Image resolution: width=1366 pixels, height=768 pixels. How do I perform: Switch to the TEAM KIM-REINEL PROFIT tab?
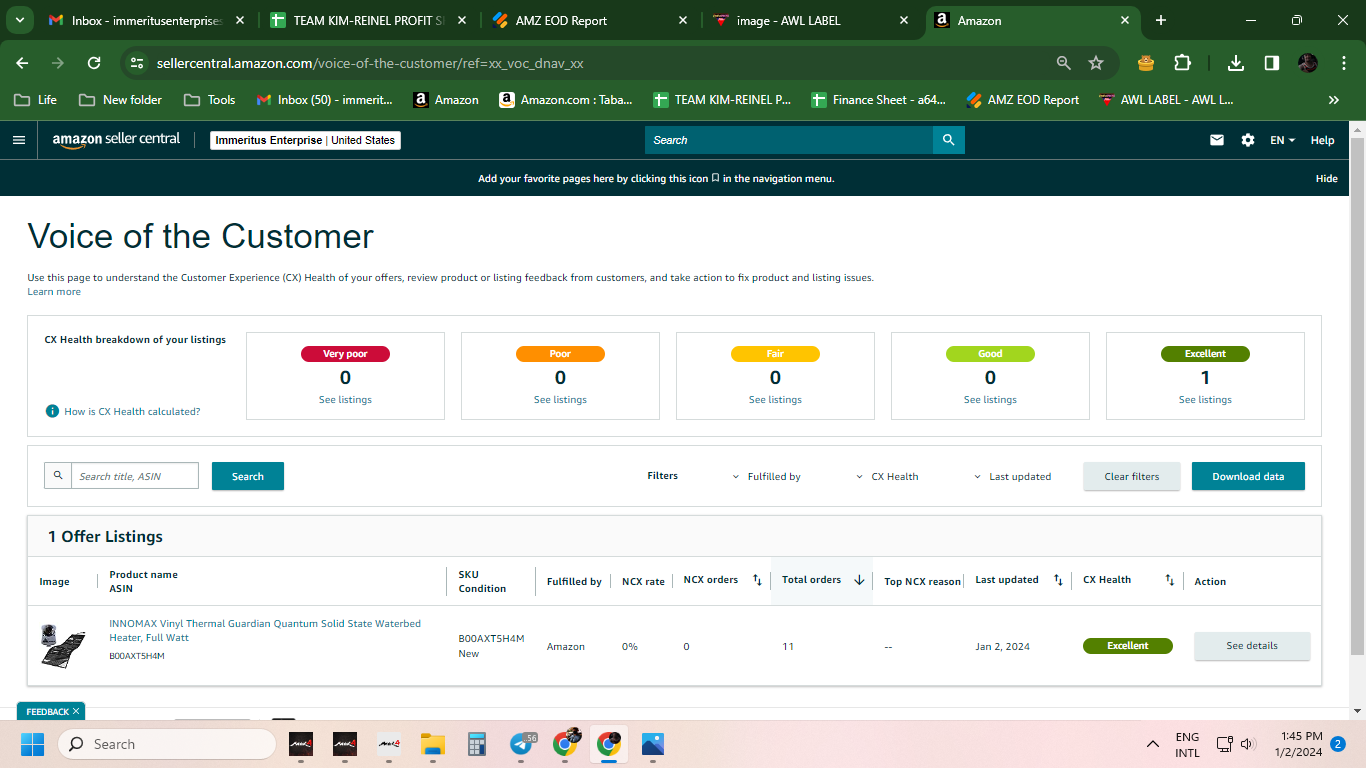coord(368,20)
